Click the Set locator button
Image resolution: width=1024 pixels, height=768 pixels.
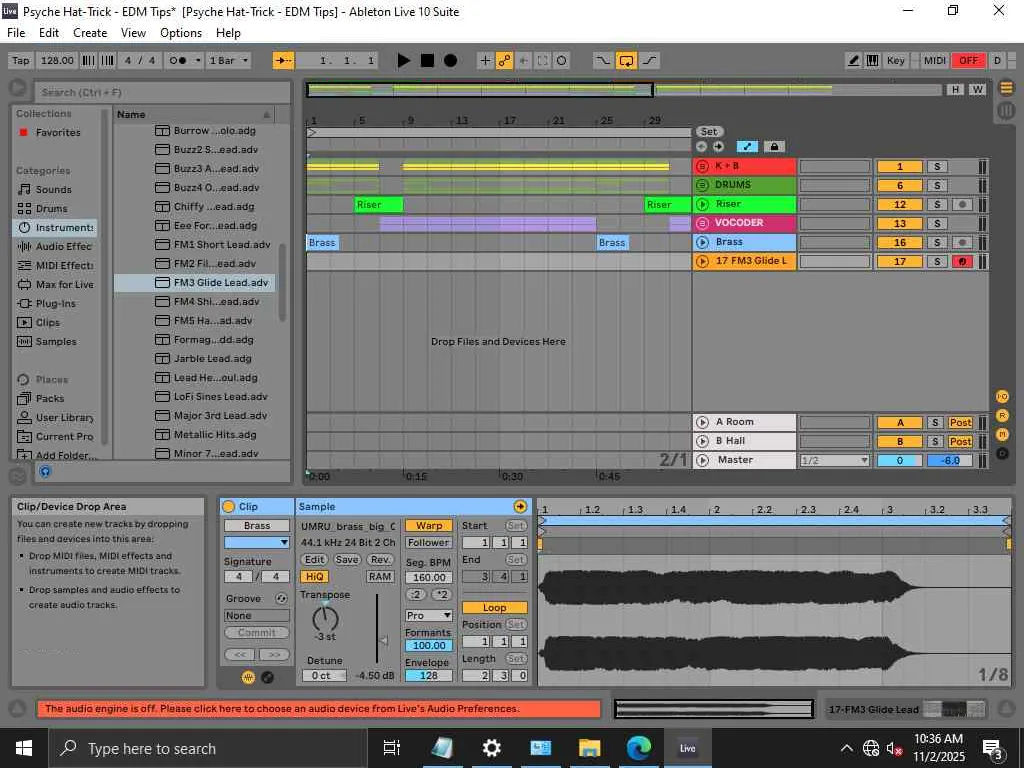(709, 132)
